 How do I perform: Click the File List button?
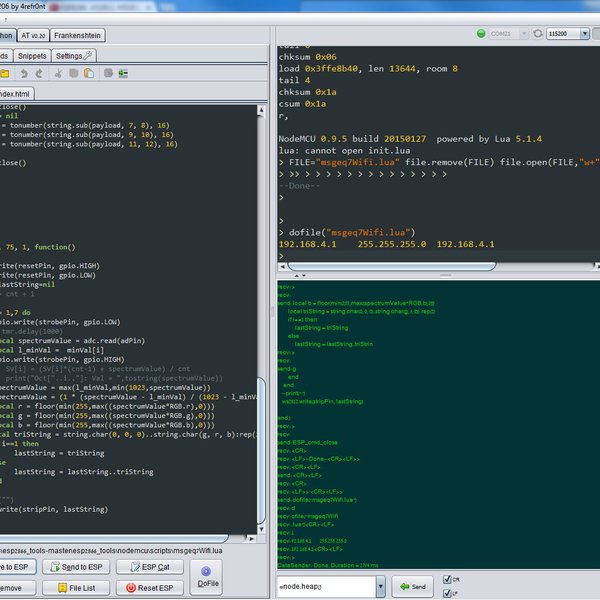pyautogui.click(x=76, y=588)
